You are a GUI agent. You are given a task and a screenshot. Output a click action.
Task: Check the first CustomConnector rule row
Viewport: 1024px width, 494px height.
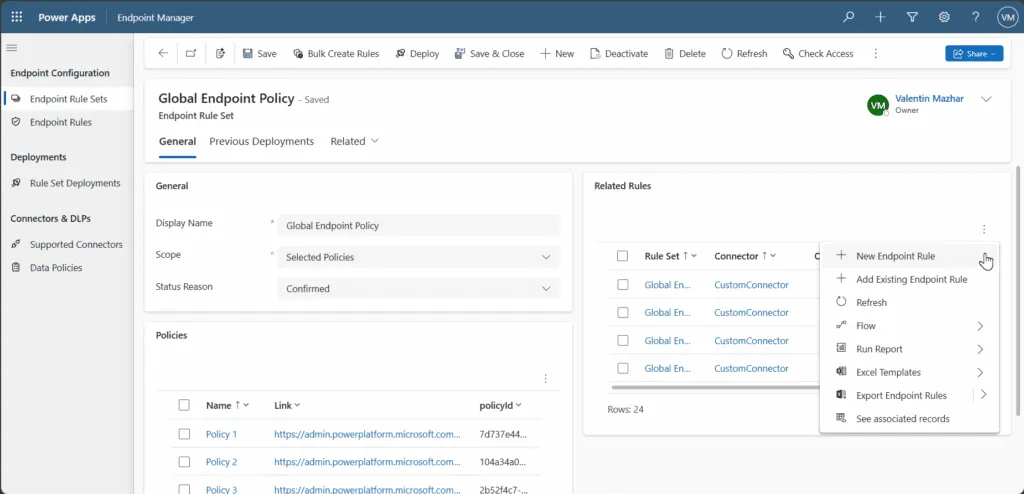coord(622,284)
